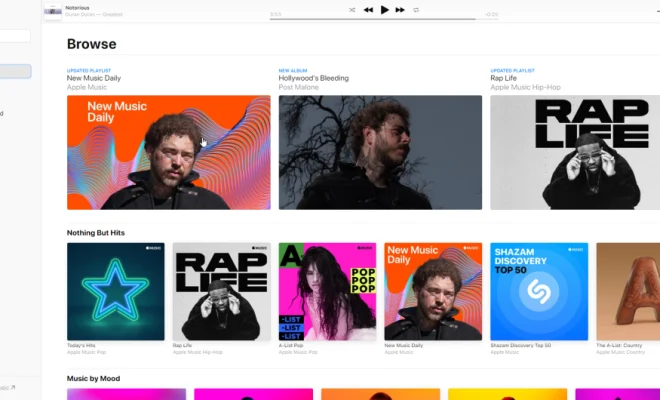Click the Hollywood's Bleeding title link
Image resolution: width=660 pixels, height=400 pixels.
(x=314, y=78)
